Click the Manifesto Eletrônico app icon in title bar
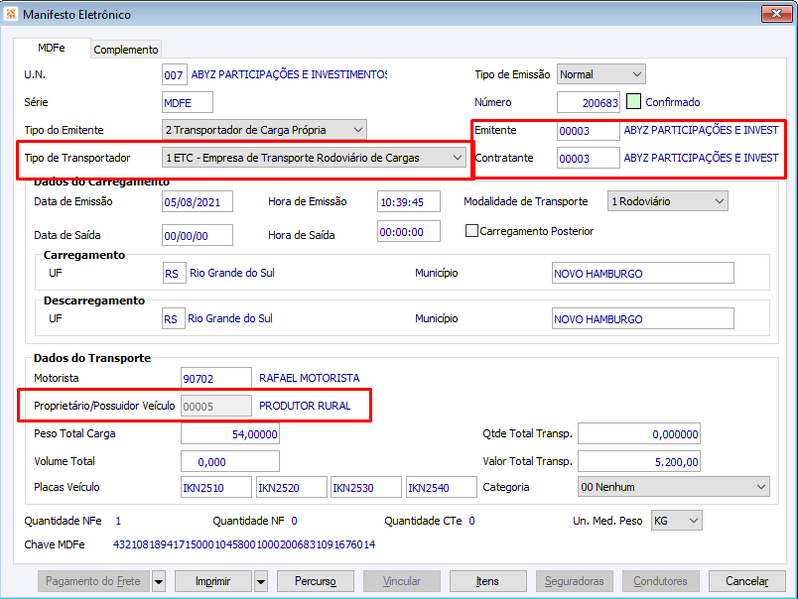Screen dimensions: 798x599 tap(11, 14)
